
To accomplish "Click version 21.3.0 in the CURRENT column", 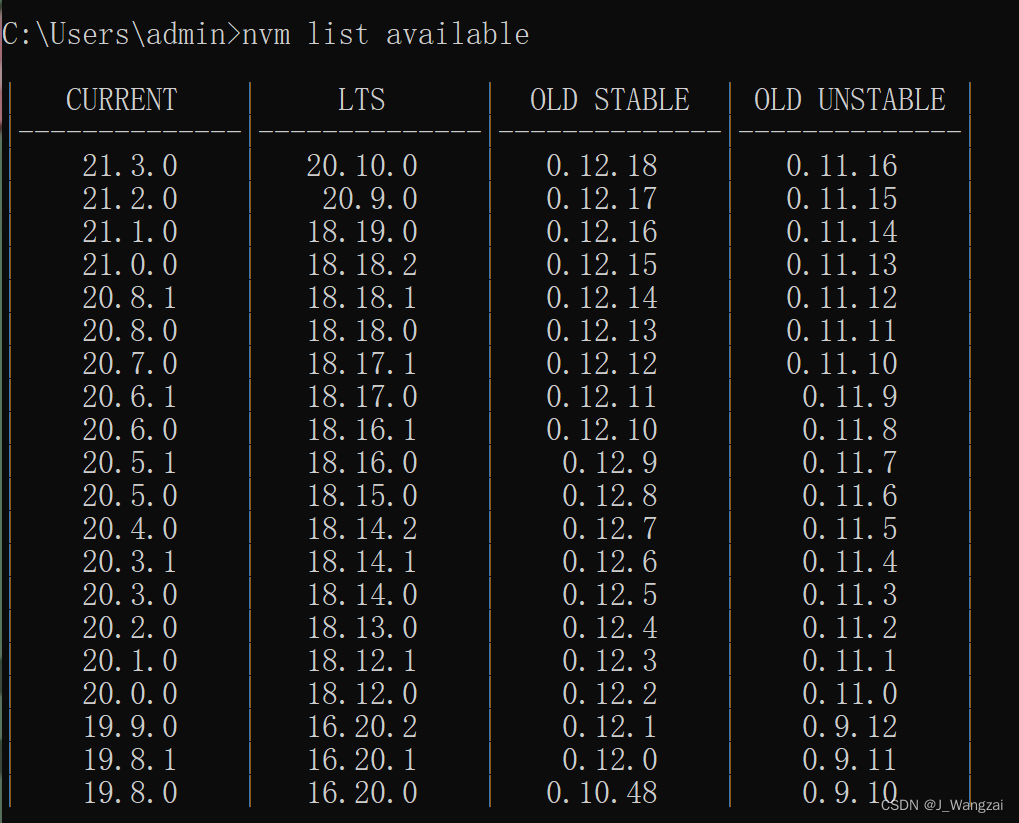I will [x=130, y=166].
